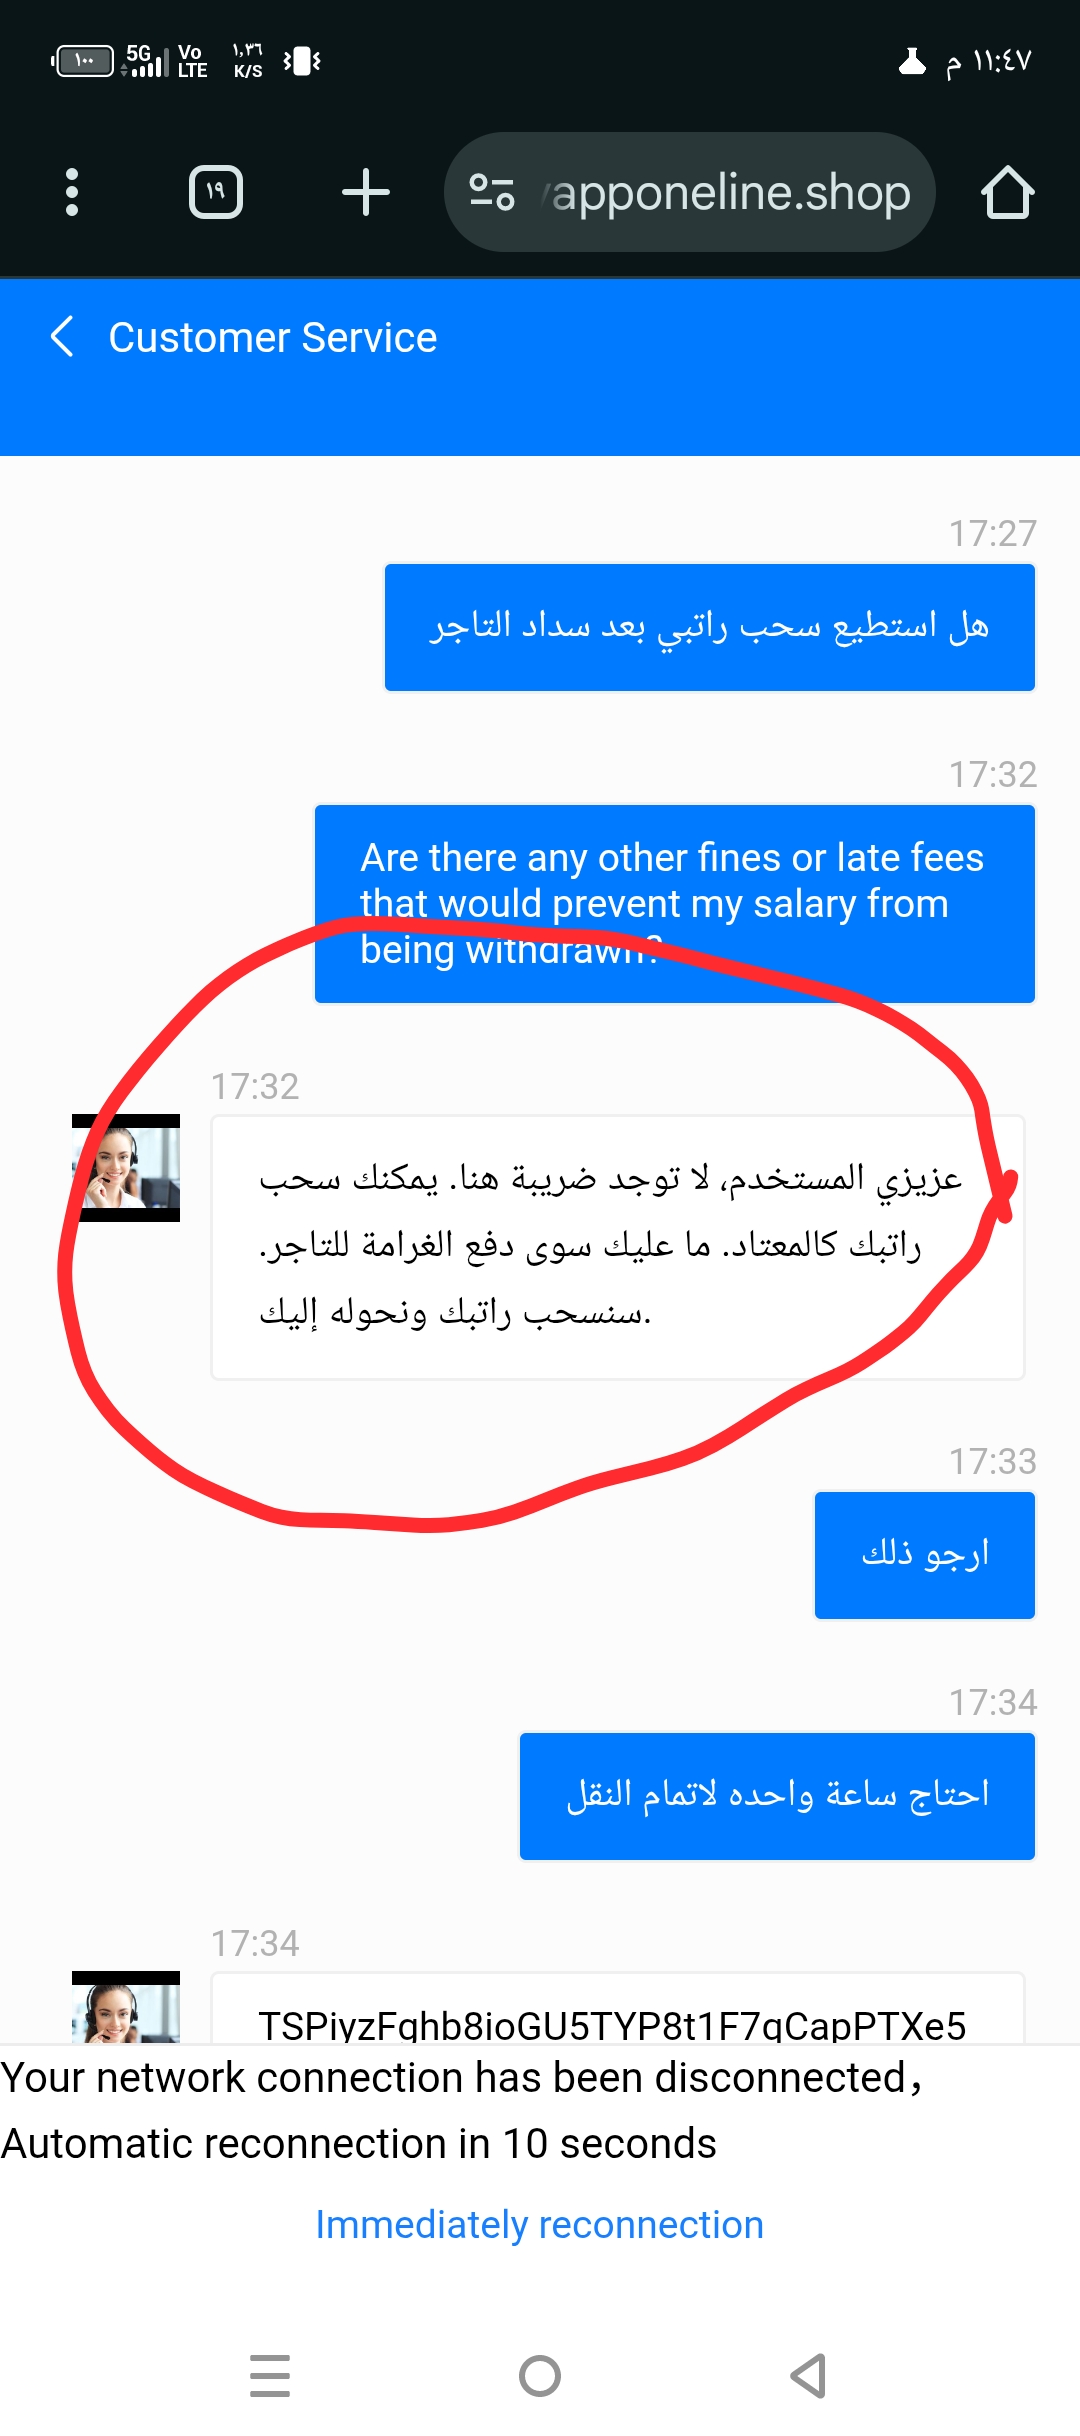Click the apponeline.shop address bar

point(690,192)
